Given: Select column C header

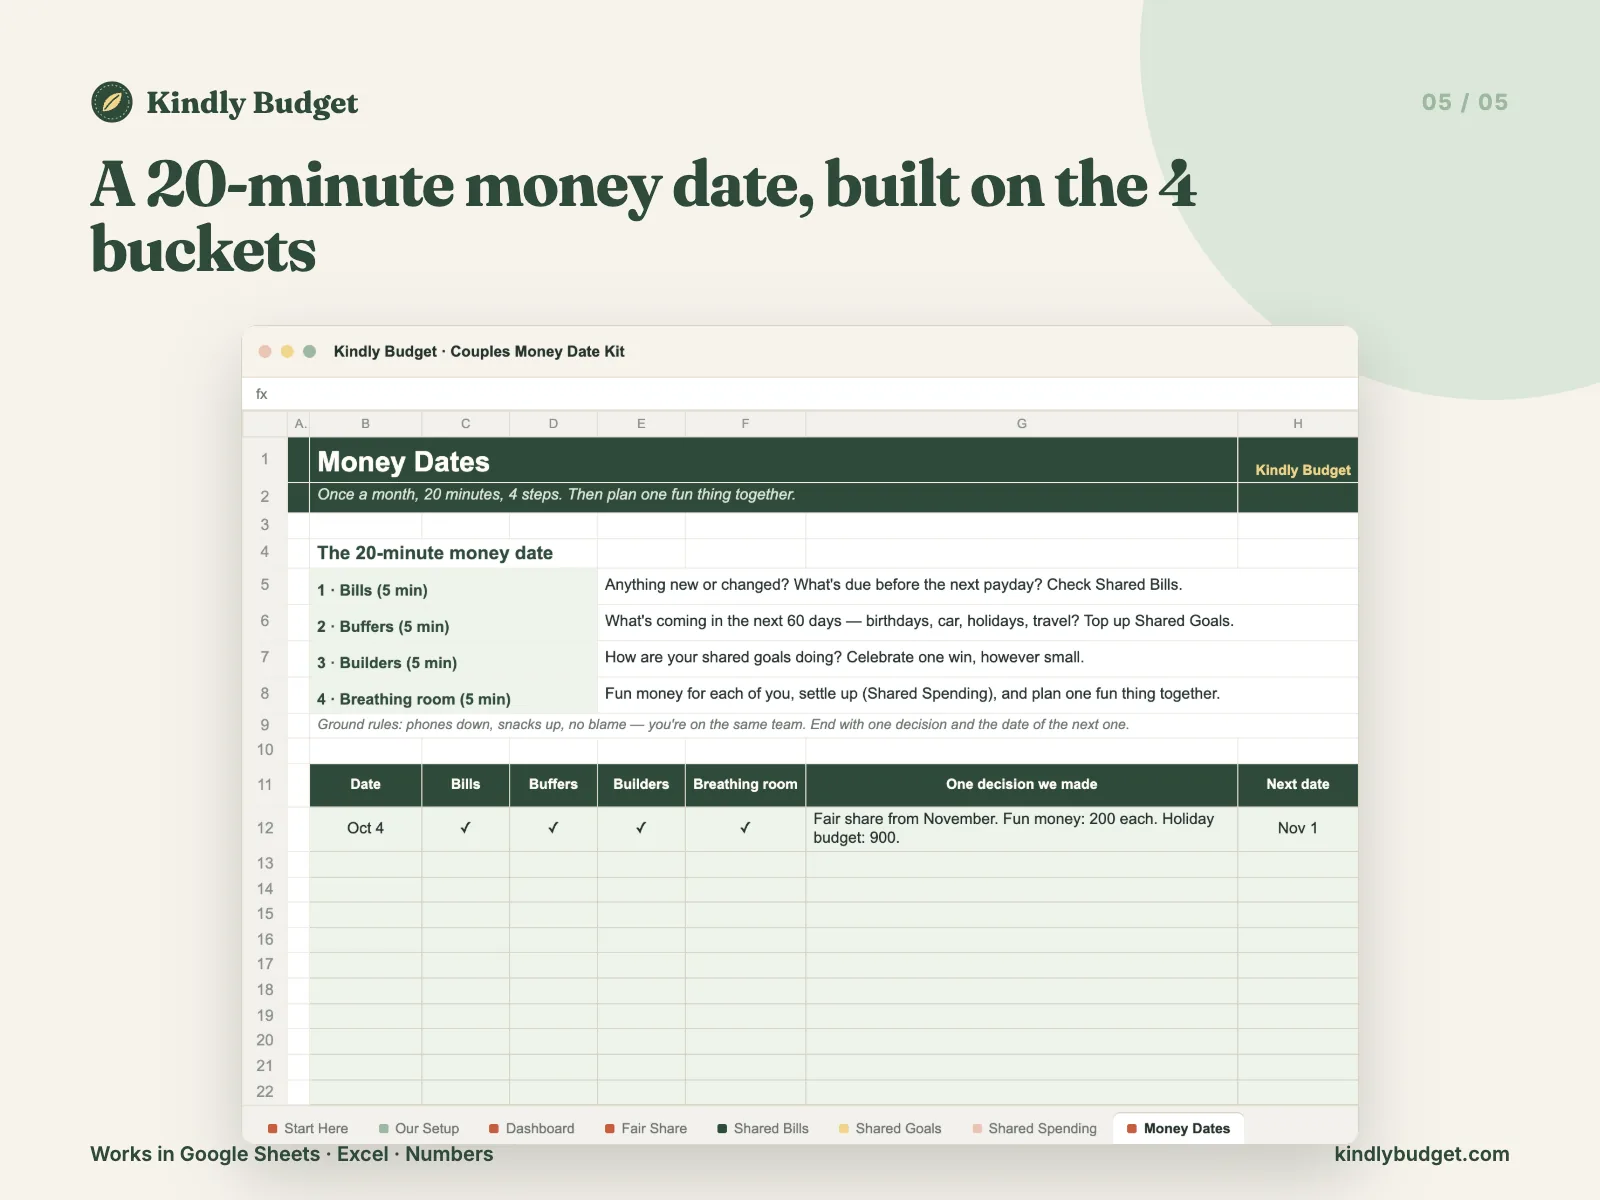Looking at the screenshot, I should [466, 424].
